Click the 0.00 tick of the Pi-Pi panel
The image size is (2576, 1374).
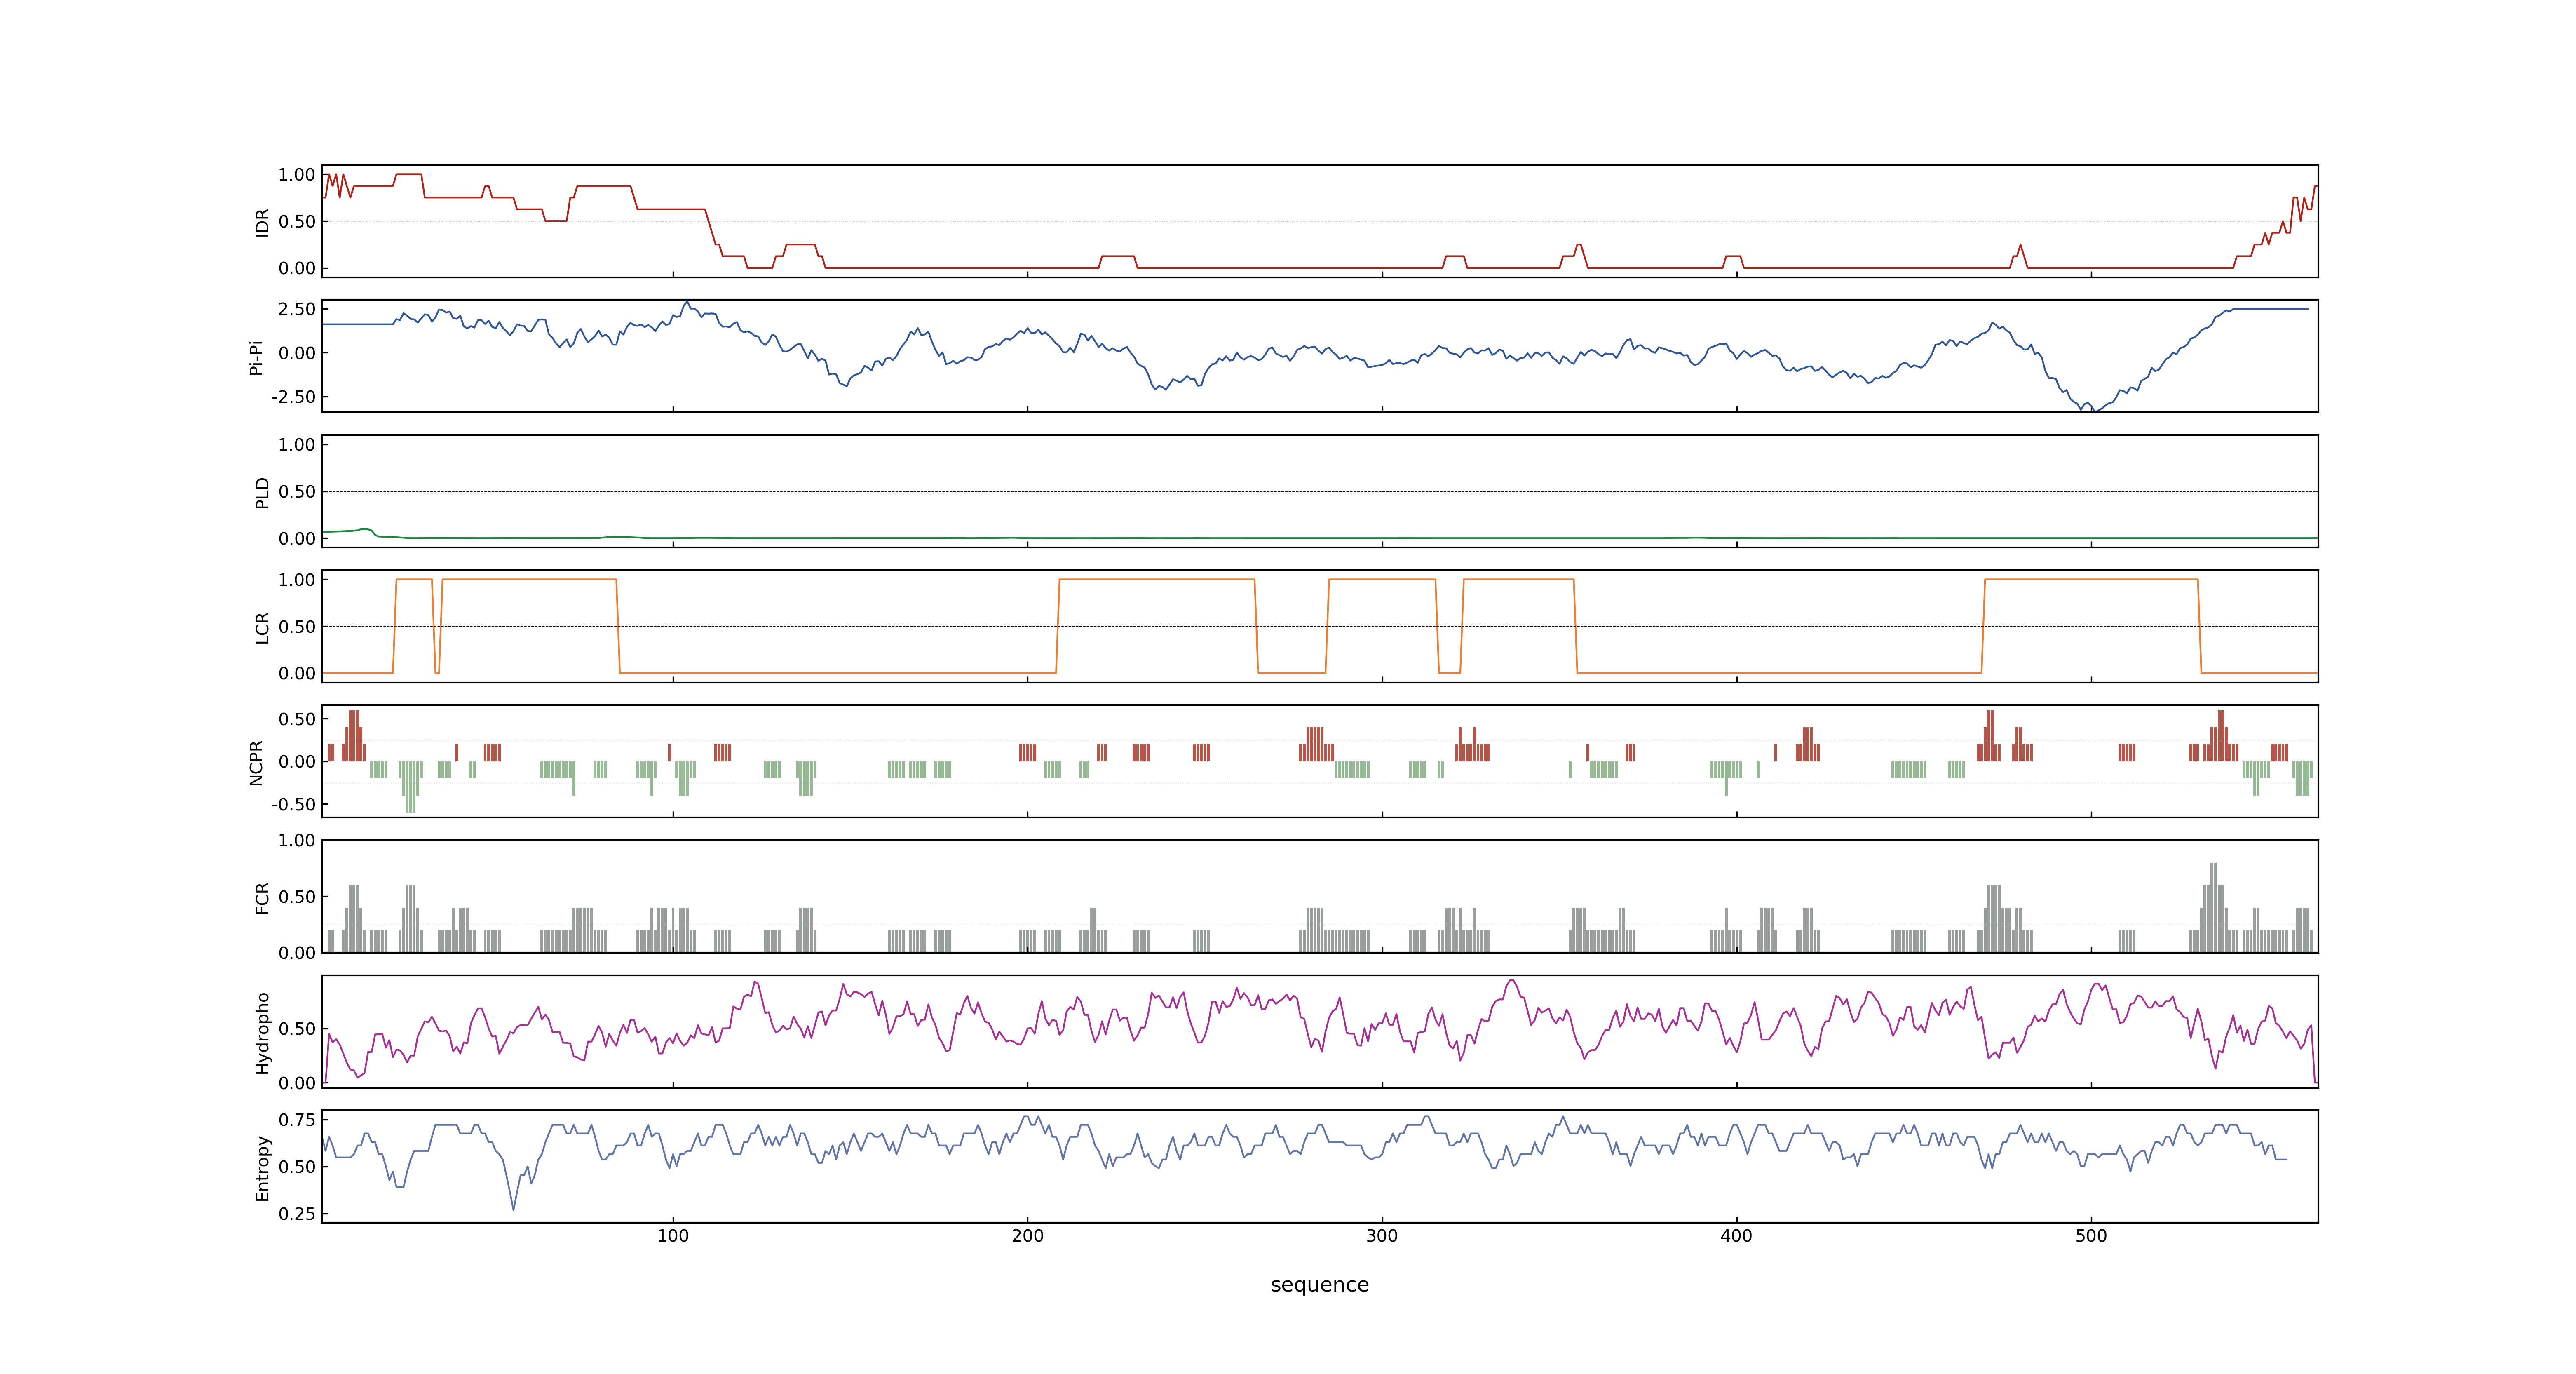(297, 353)
